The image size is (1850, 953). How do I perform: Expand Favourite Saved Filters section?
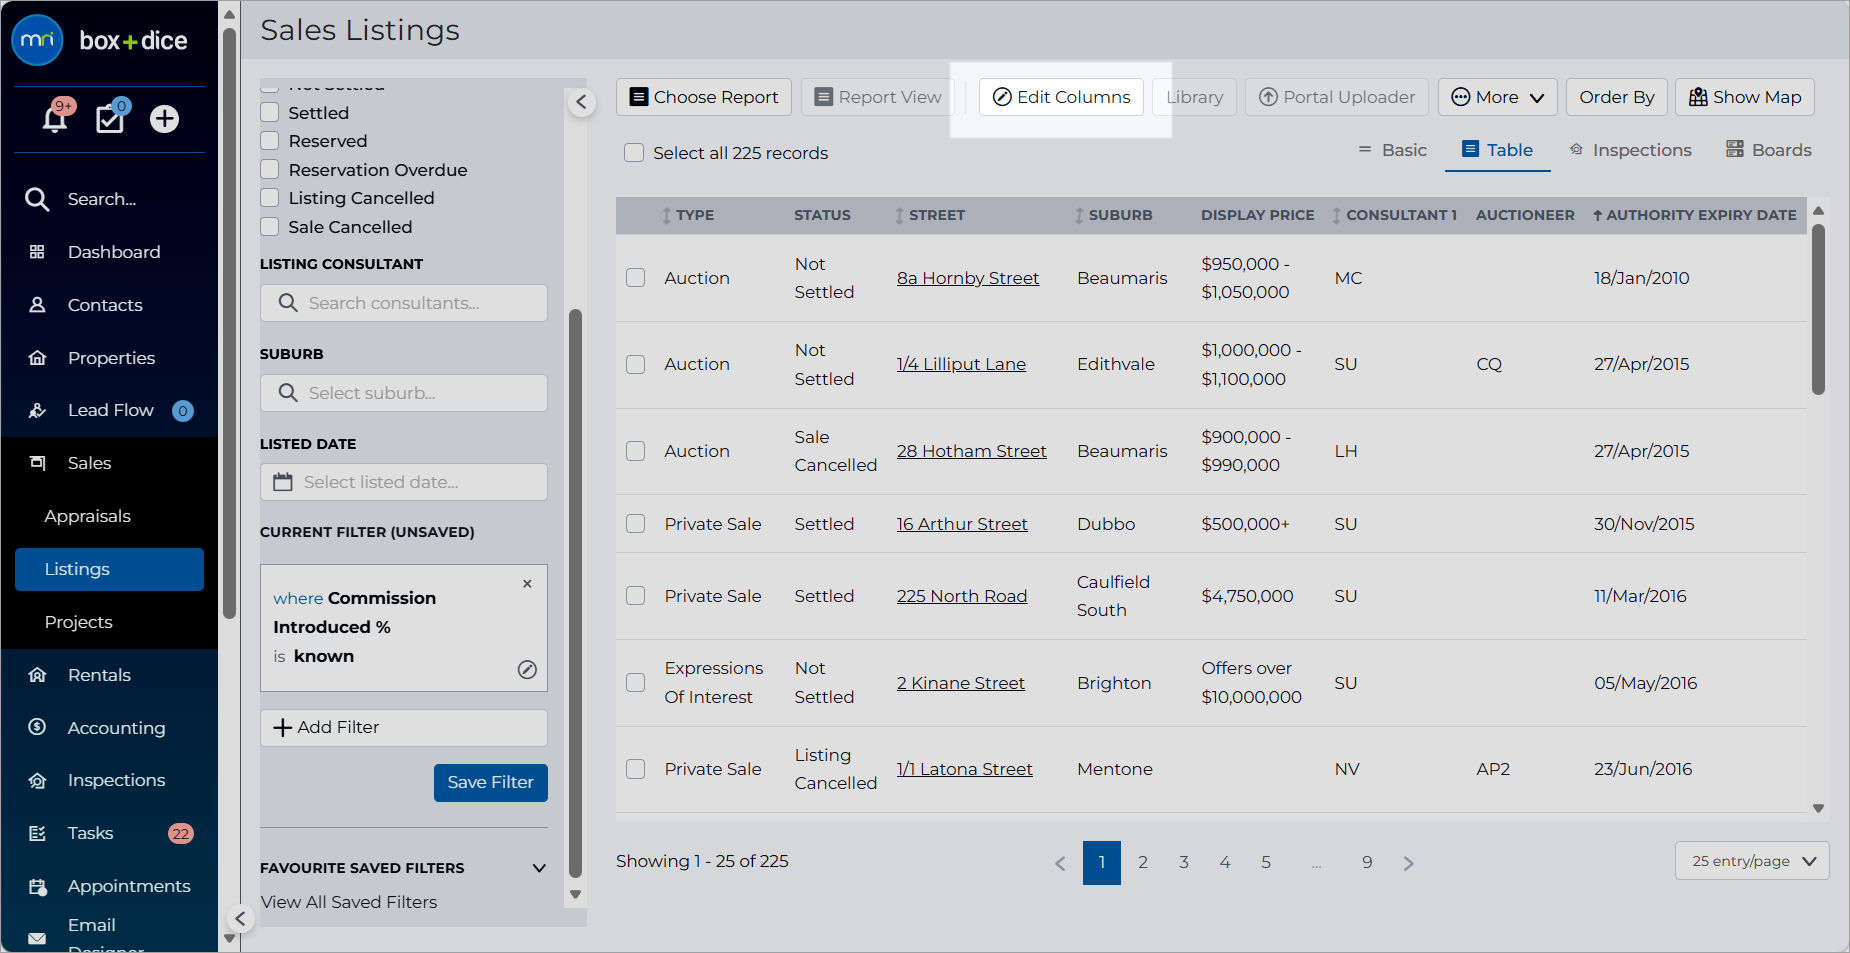[539, 868]
